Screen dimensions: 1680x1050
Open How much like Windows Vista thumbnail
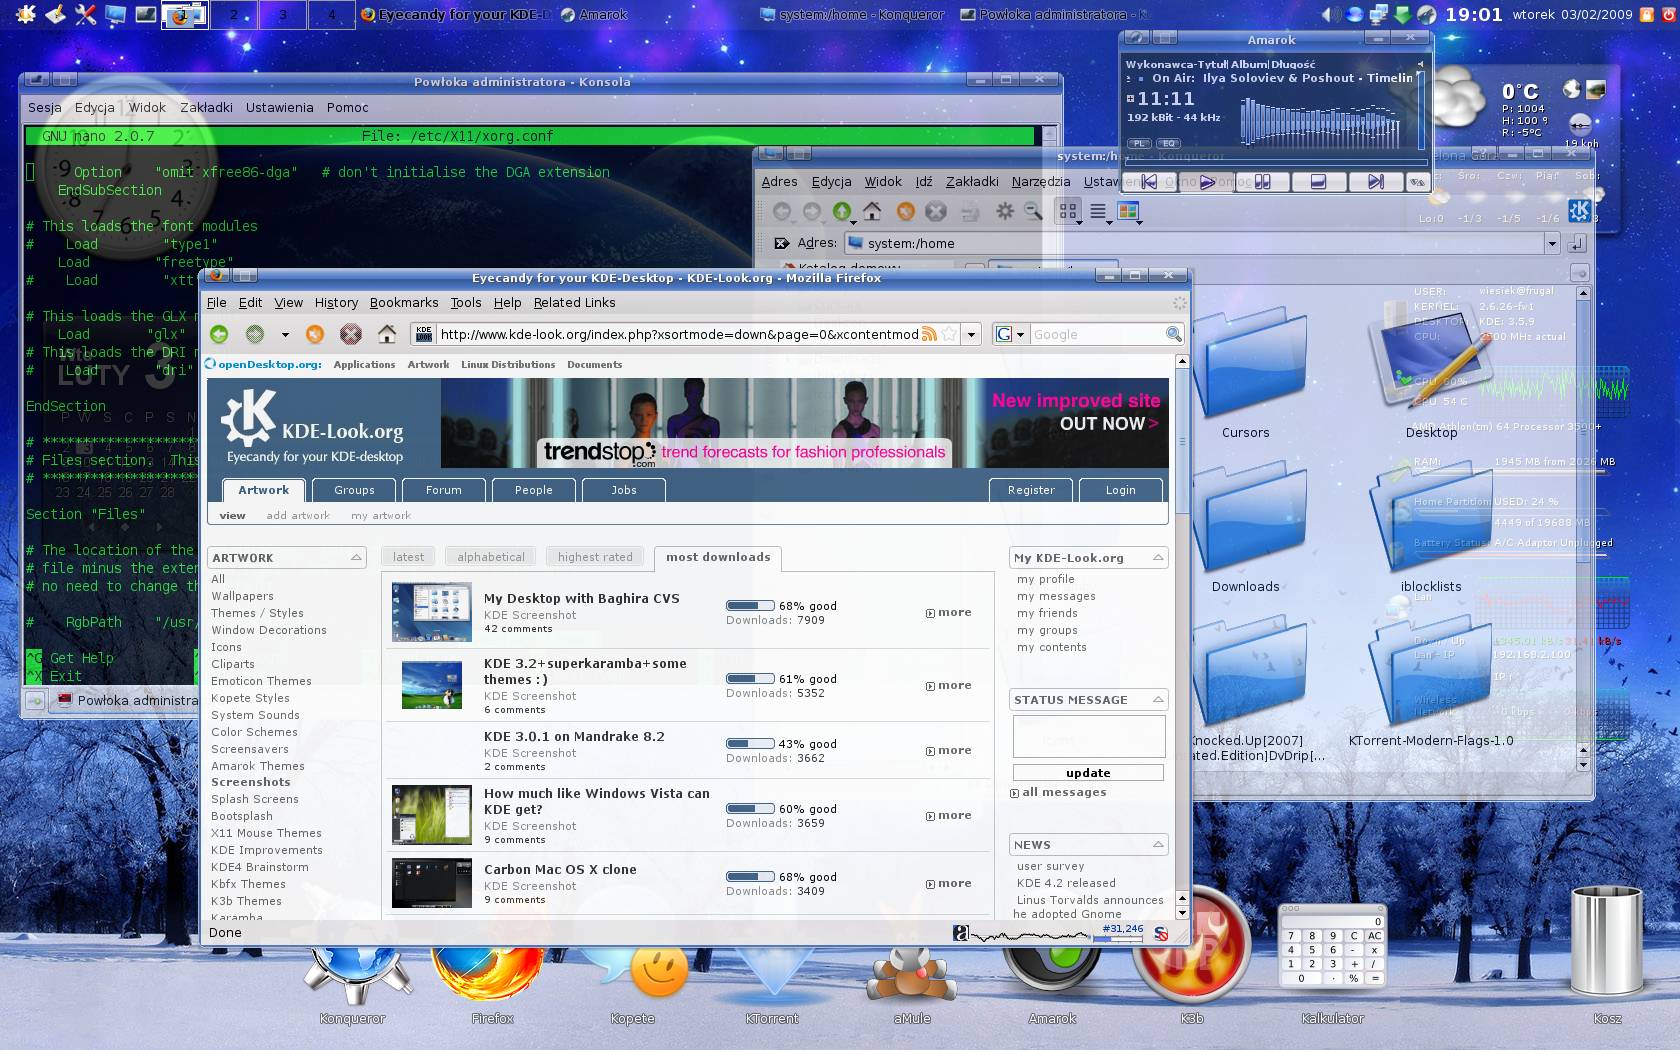point(431,815)
